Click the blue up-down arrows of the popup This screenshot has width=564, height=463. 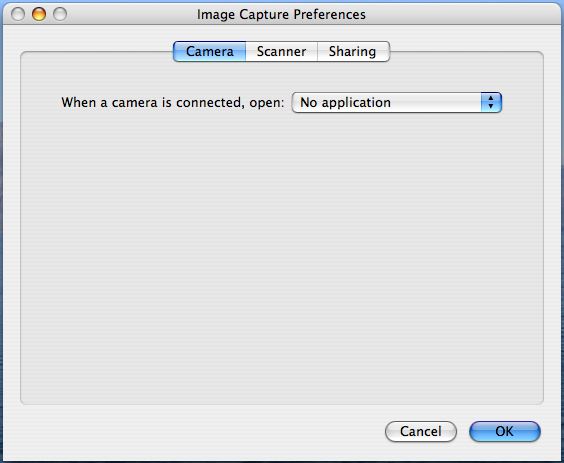click(491, 103)
